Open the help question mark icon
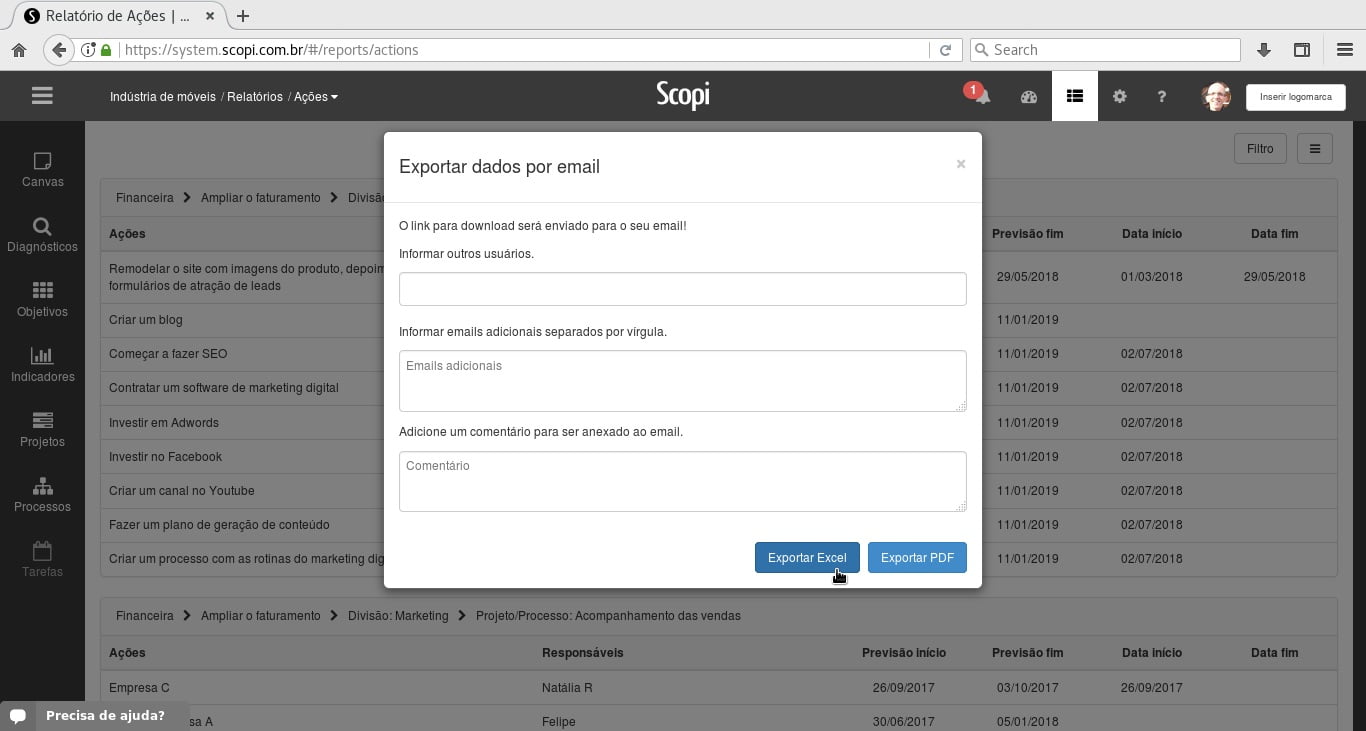1366x731 pixels. [x=1161, y=96]
